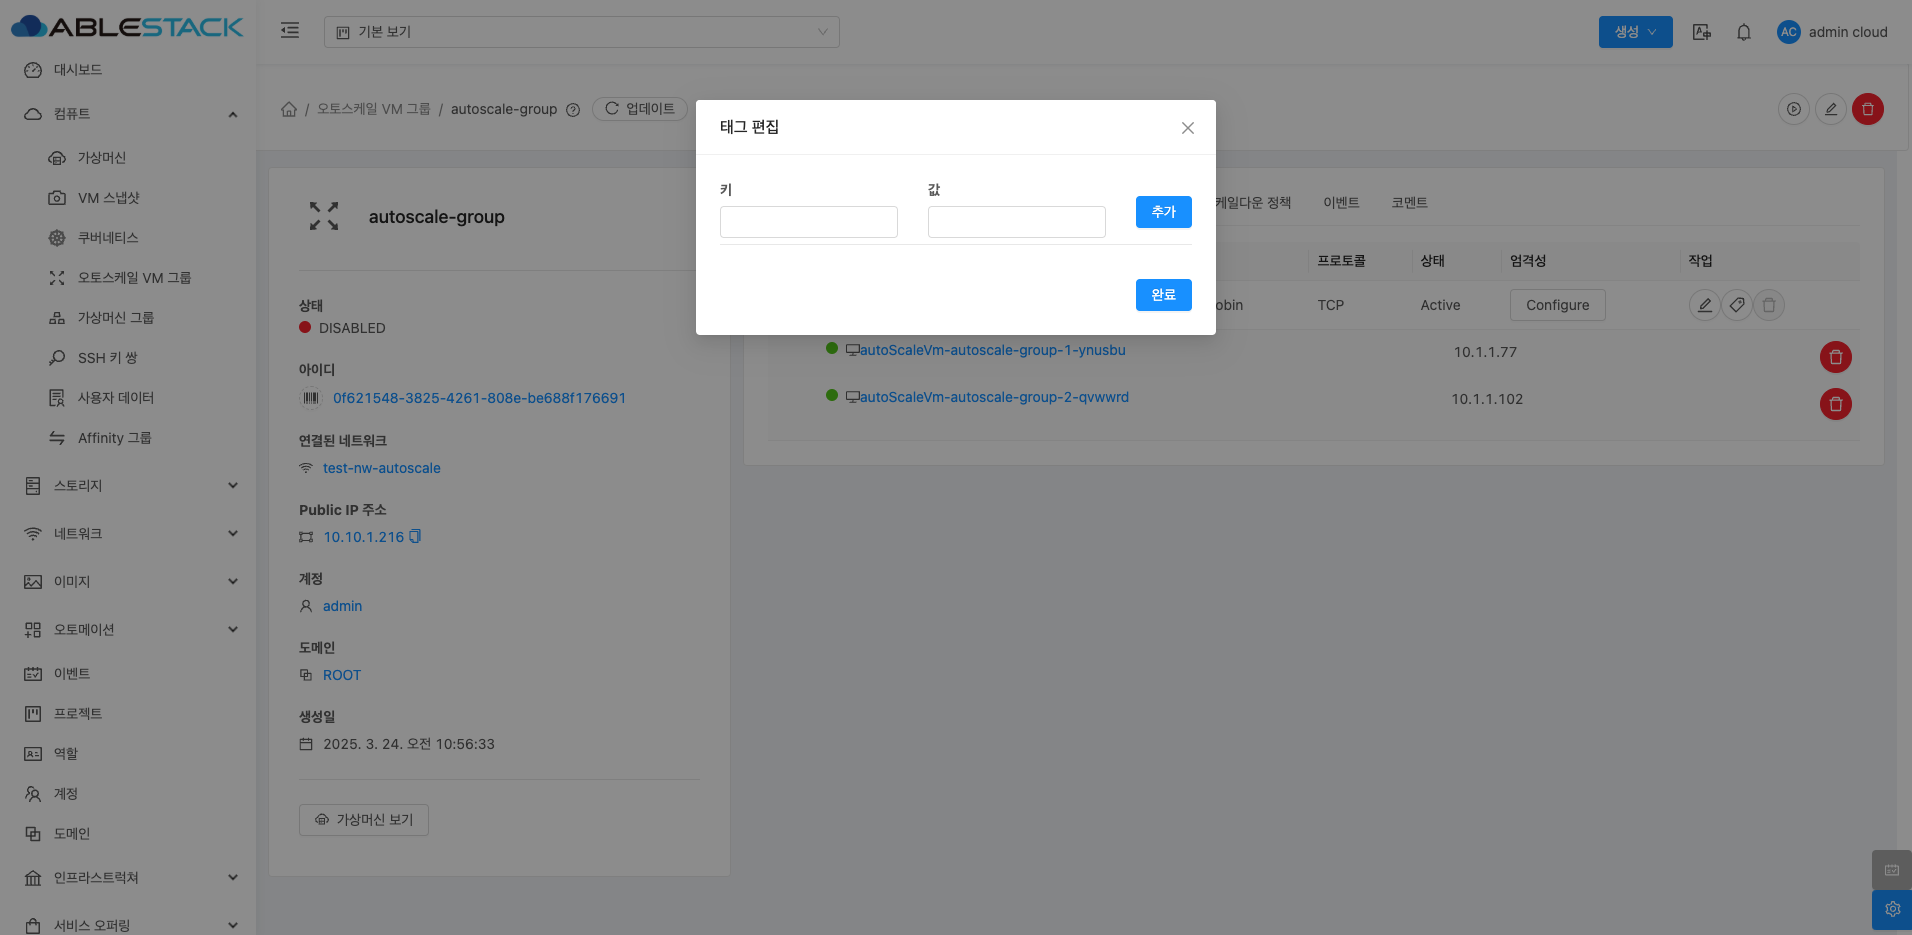Switch to the 코멘트 tab

[1409, 203]
